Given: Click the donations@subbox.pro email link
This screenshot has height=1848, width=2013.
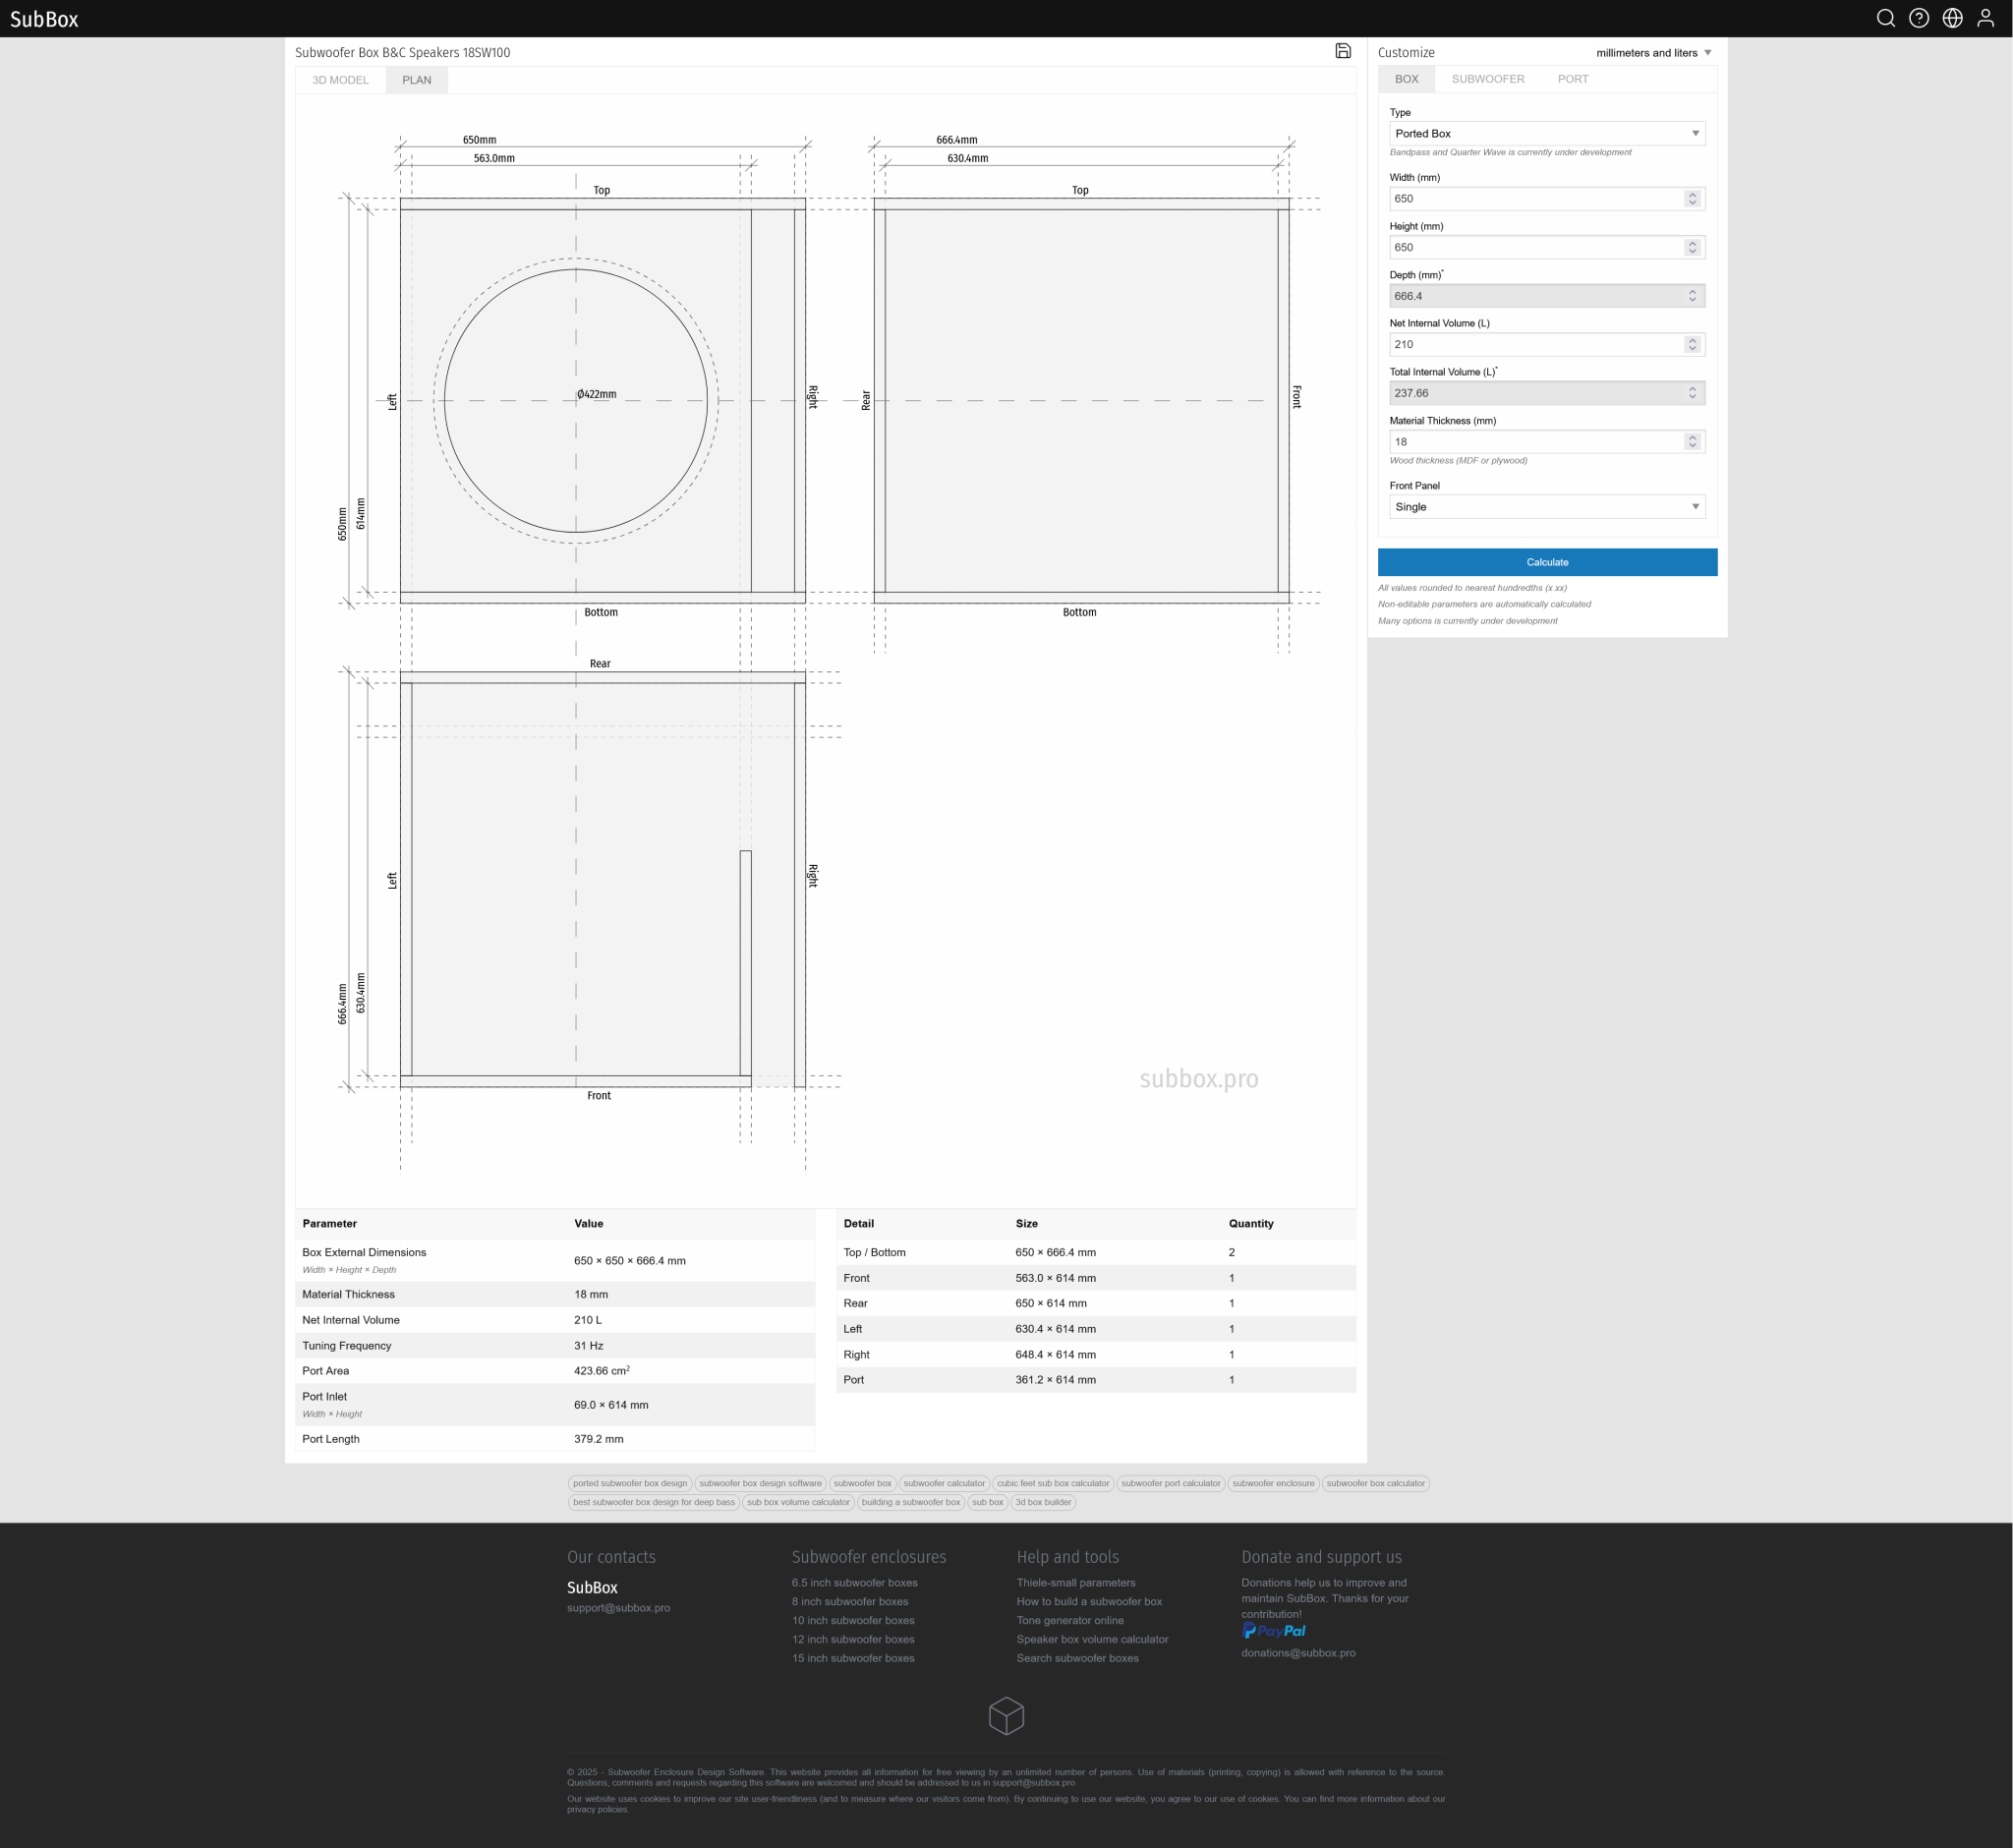Looking at the screenshot, I should pyautogui.click(x=1298, y=1653).
